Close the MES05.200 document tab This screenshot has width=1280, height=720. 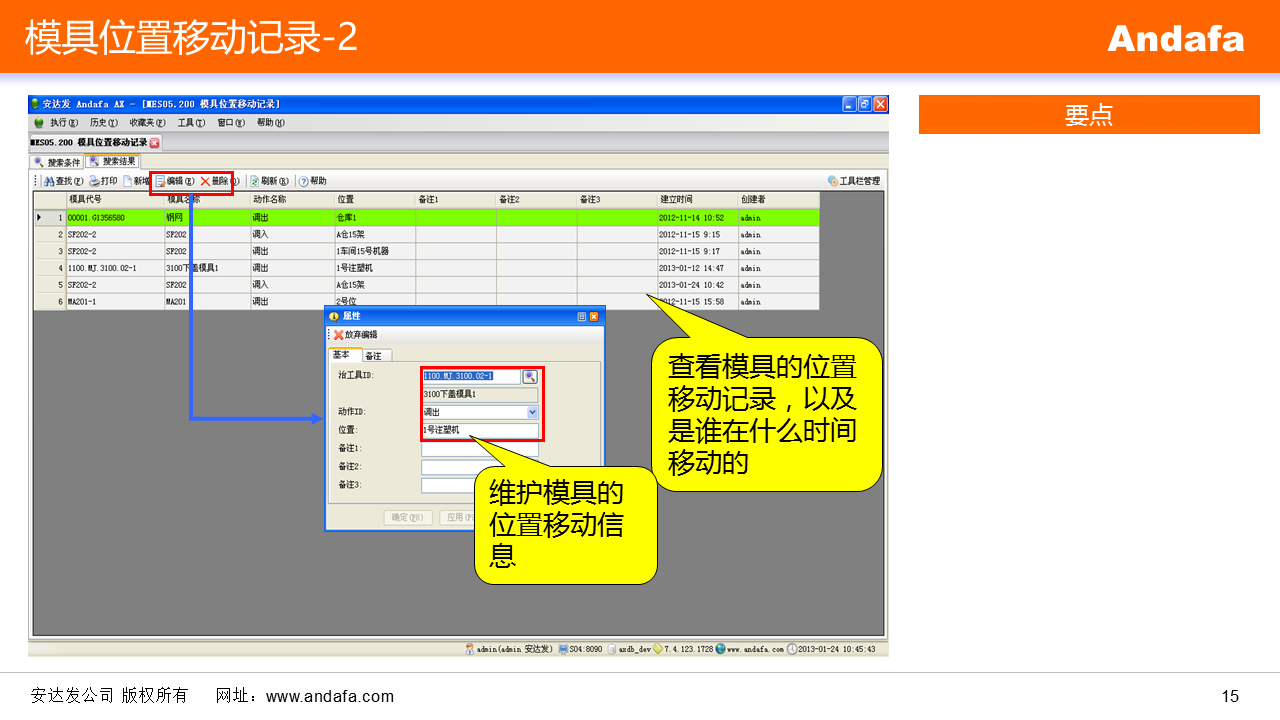pos(155,143)
